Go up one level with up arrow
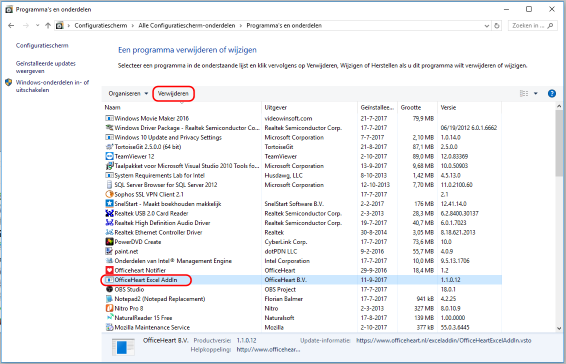The height and width of the screenshot is (364, 566). pos(48,26)
